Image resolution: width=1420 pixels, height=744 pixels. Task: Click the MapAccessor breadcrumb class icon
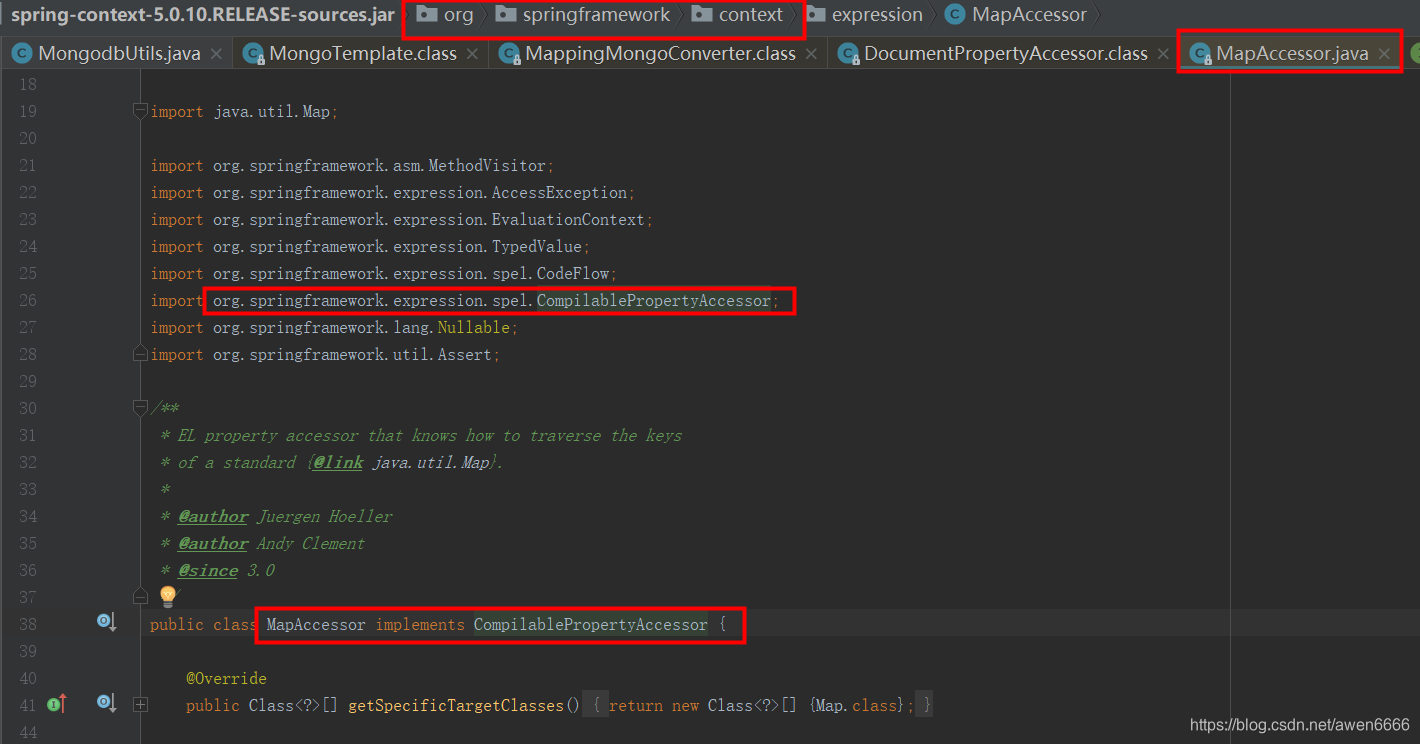click(955, 15)
